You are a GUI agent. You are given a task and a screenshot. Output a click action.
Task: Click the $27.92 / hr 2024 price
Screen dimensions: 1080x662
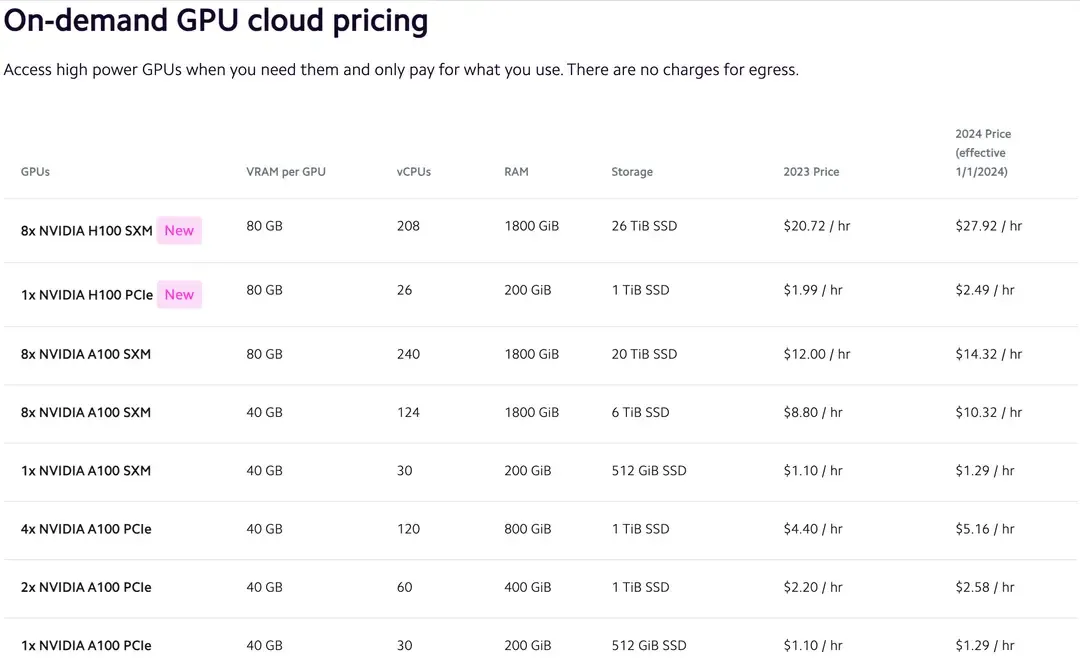[988, 226]
